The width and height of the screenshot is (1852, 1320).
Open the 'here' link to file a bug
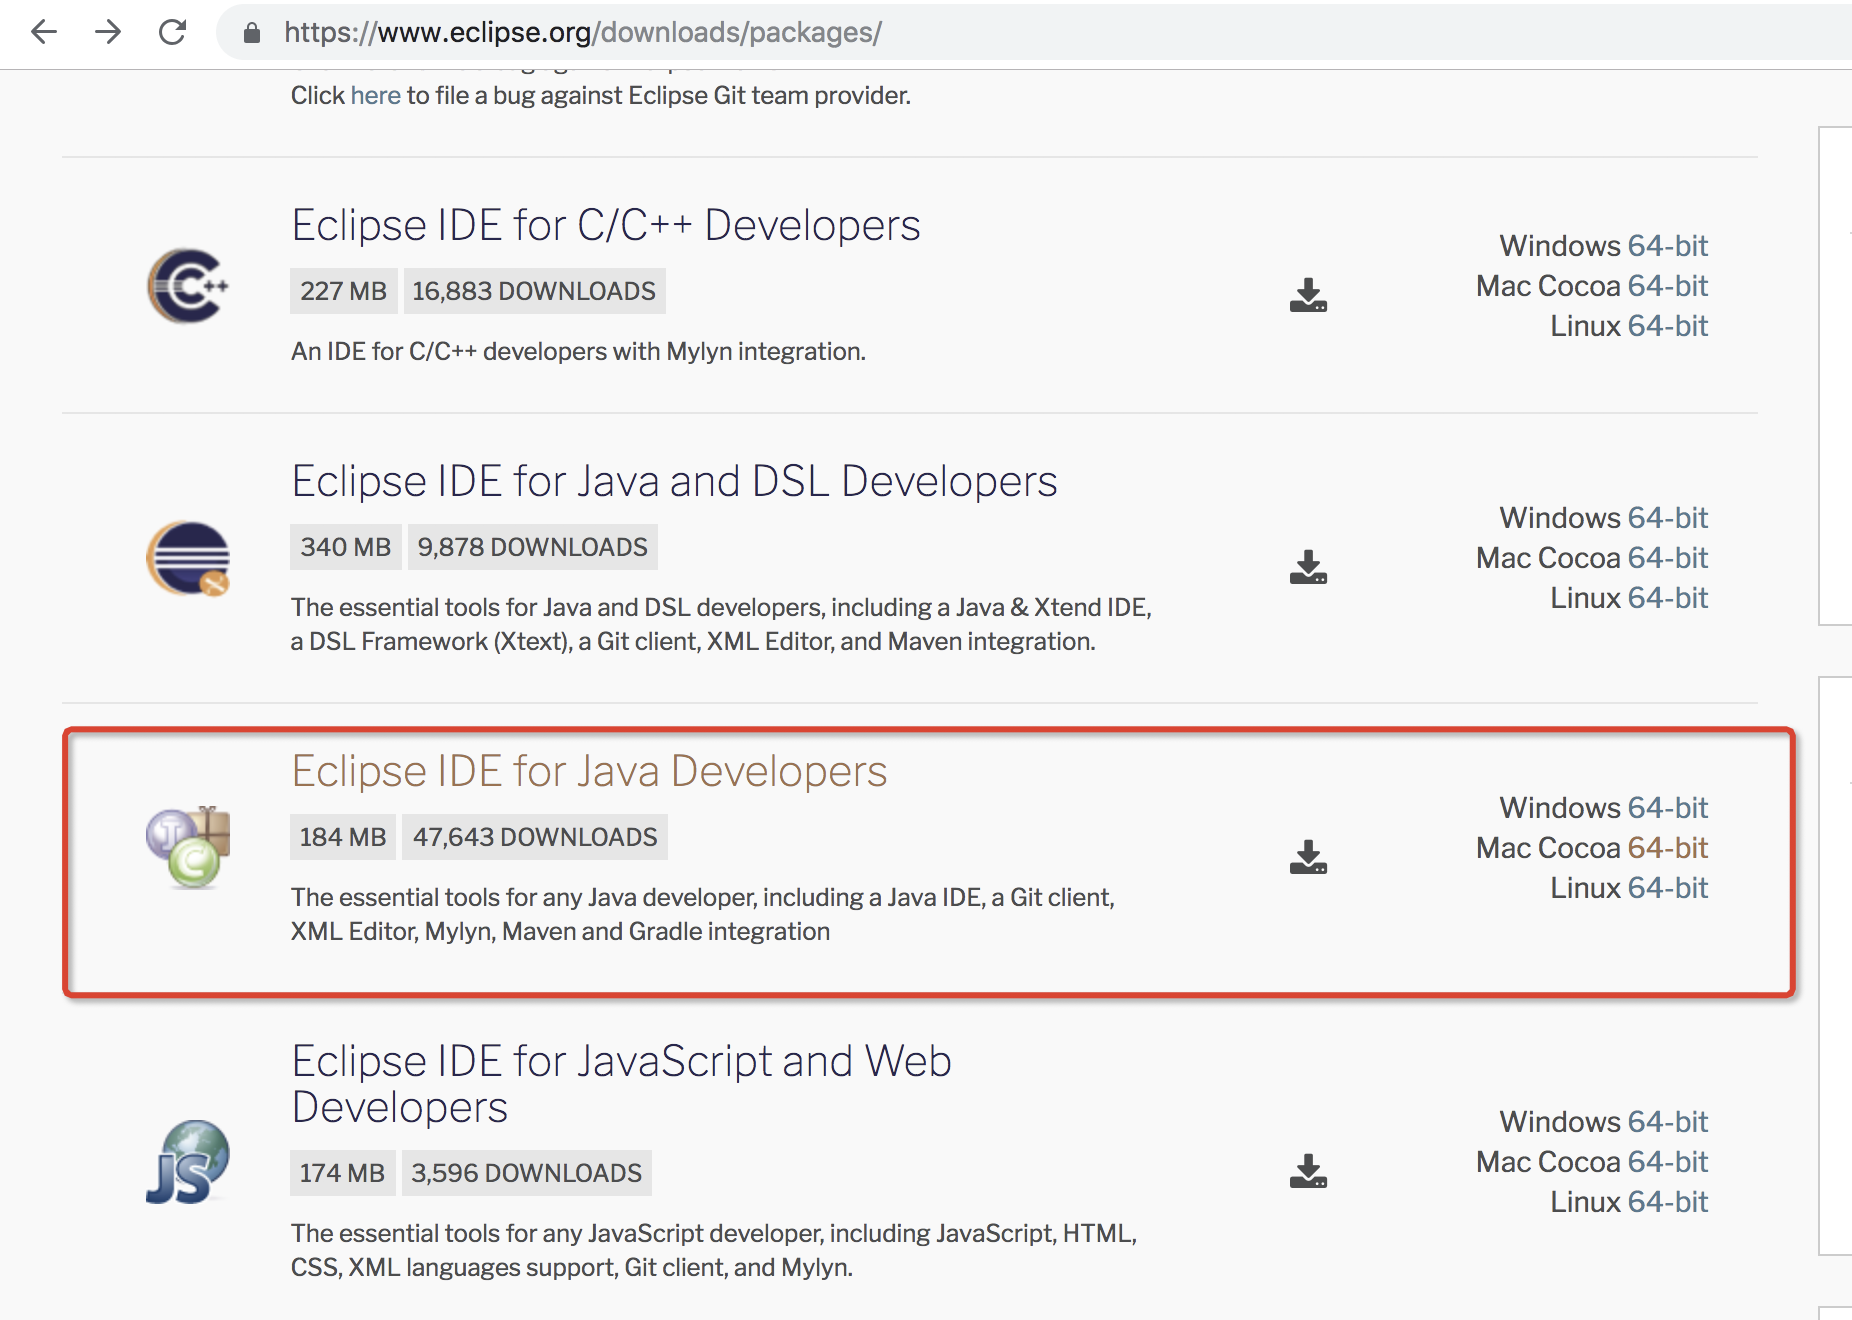[375, 95]
